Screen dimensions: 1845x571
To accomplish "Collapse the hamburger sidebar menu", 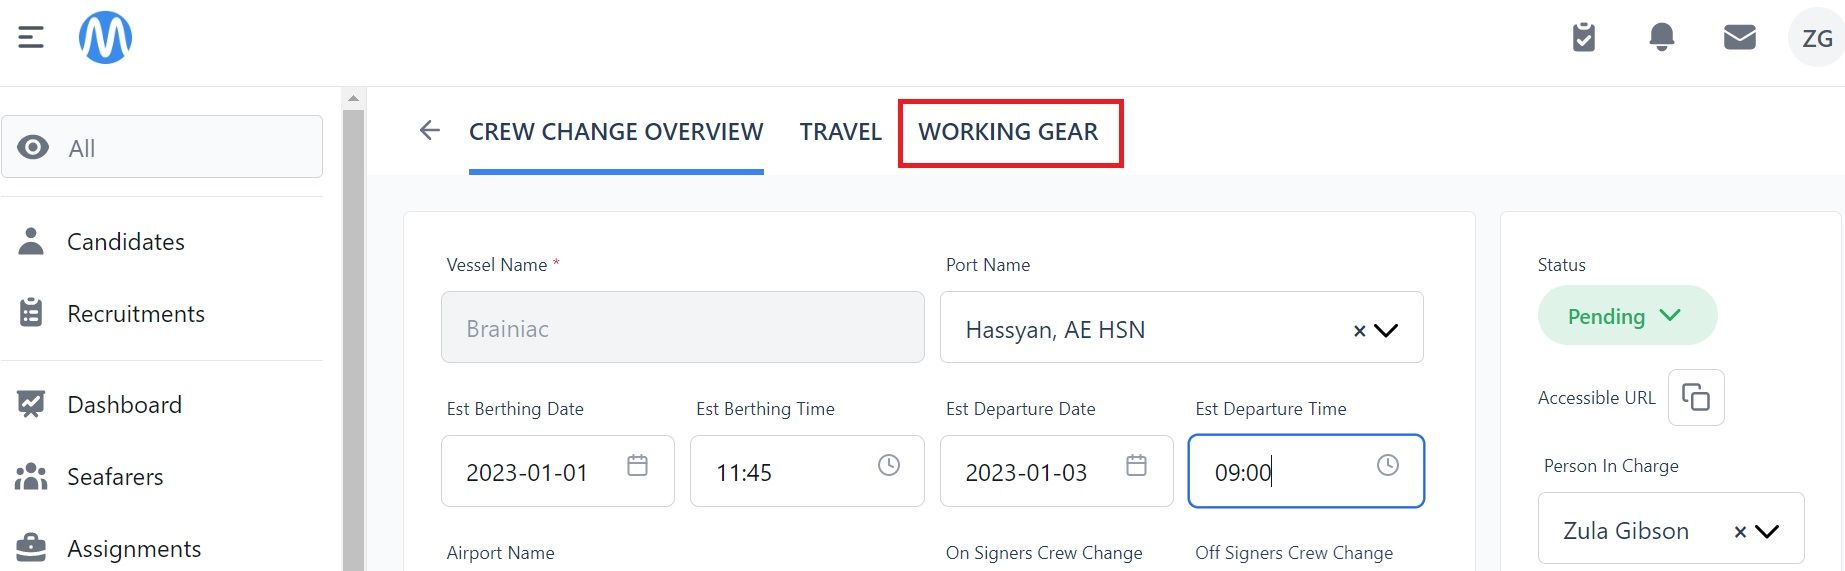I will pos(31,38).
